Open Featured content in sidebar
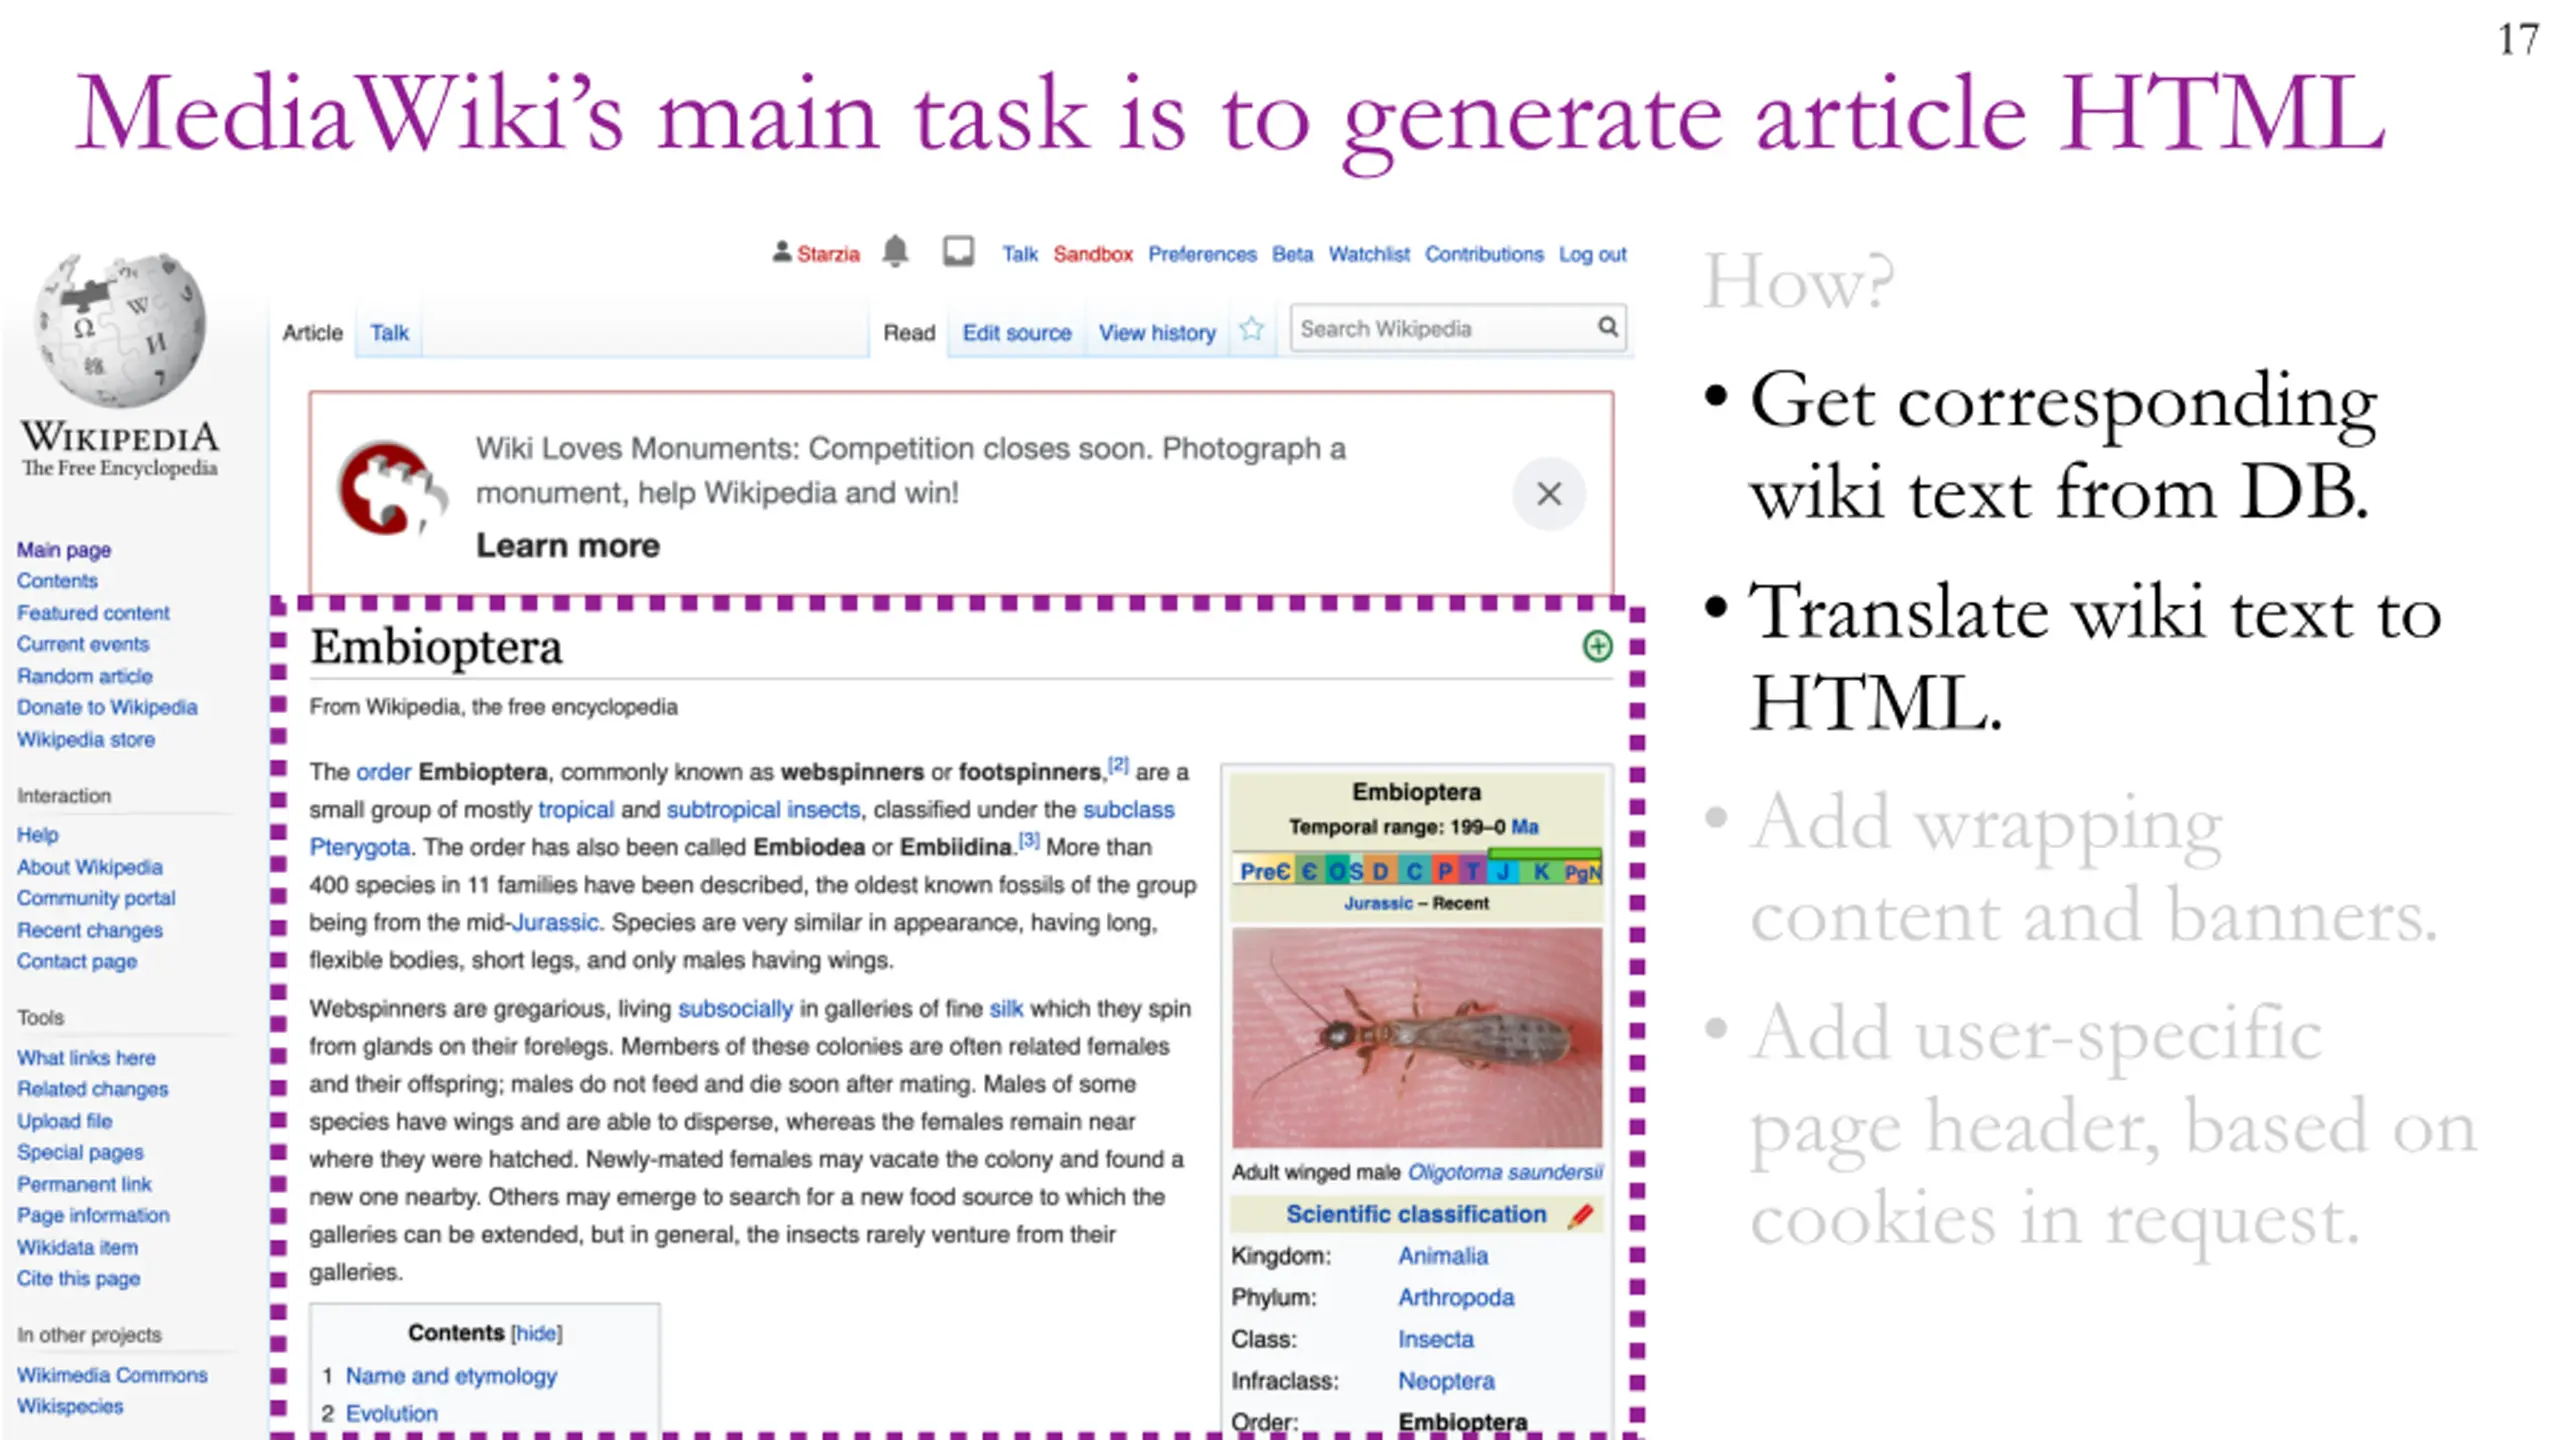The image size is (2560, 1440). pyautogui.click(x=93, y=613)
